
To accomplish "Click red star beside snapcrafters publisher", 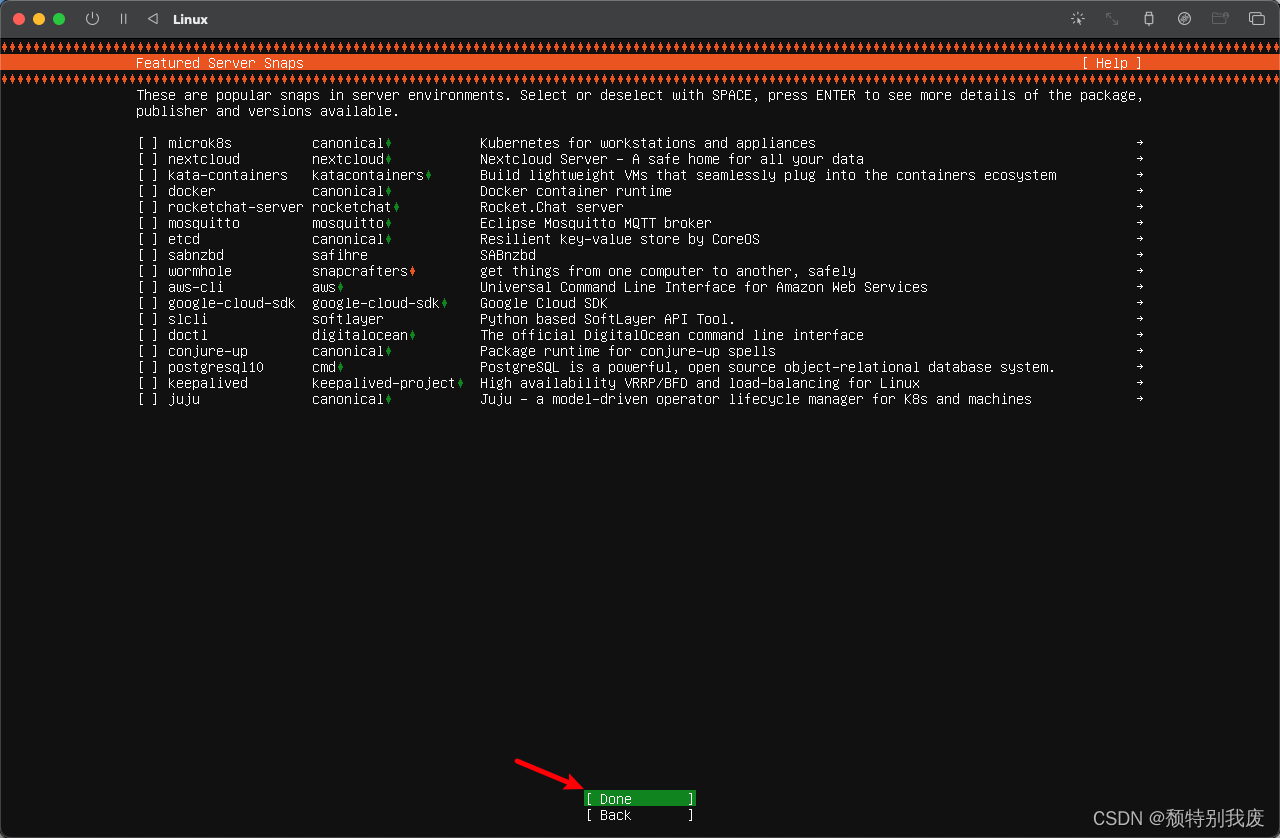I will pos(412,271).
